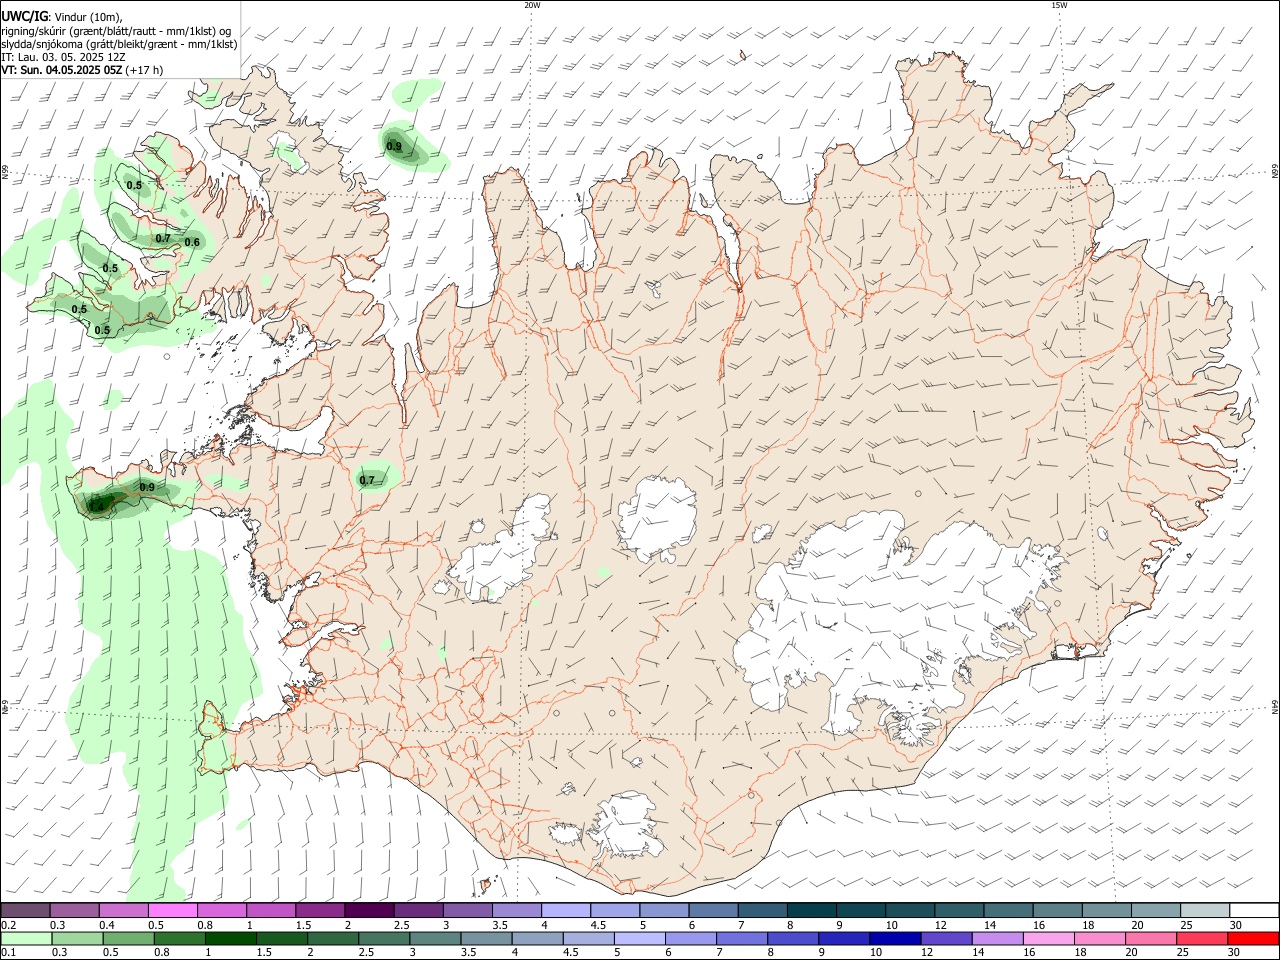Click the '0.6' precipitation value on the map
The height and width of the screenshot is (960, 1280).
coord(192,243)
